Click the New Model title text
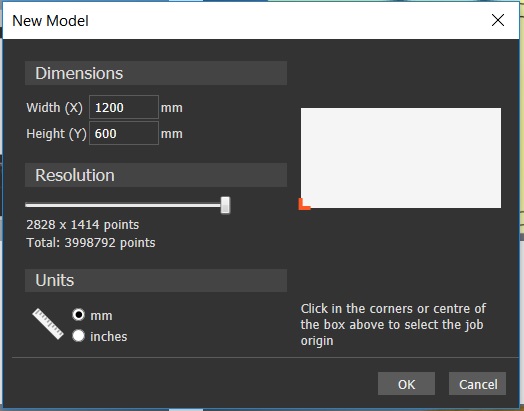This screenshot has height=411, width=524. coord(50,21)
